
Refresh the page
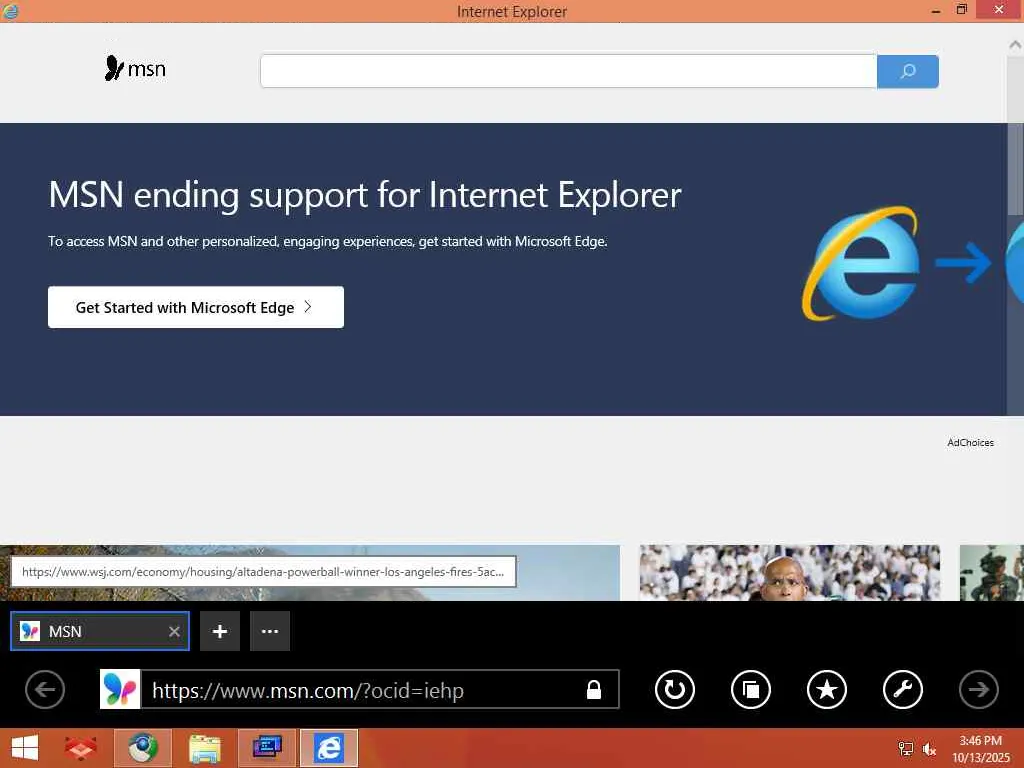click(x=675, y=690)
